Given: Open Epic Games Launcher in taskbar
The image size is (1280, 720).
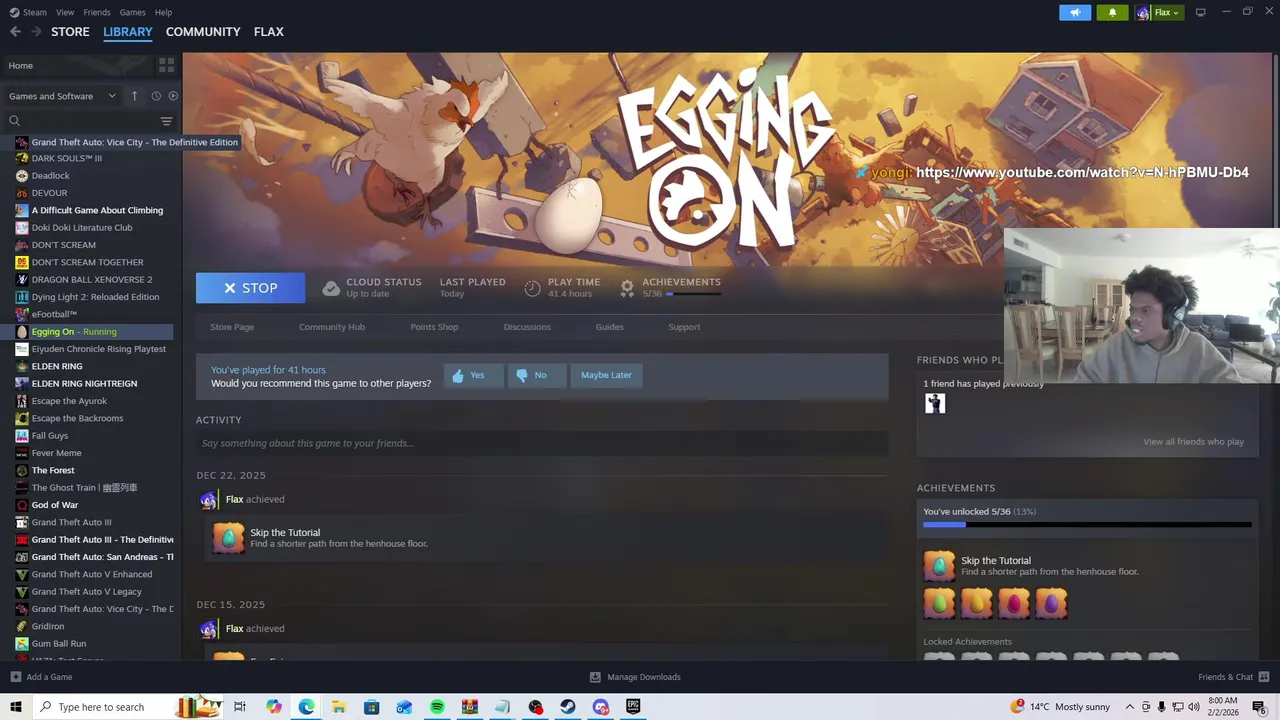Looking at the screenshot, I should click(x=633, y=707).
